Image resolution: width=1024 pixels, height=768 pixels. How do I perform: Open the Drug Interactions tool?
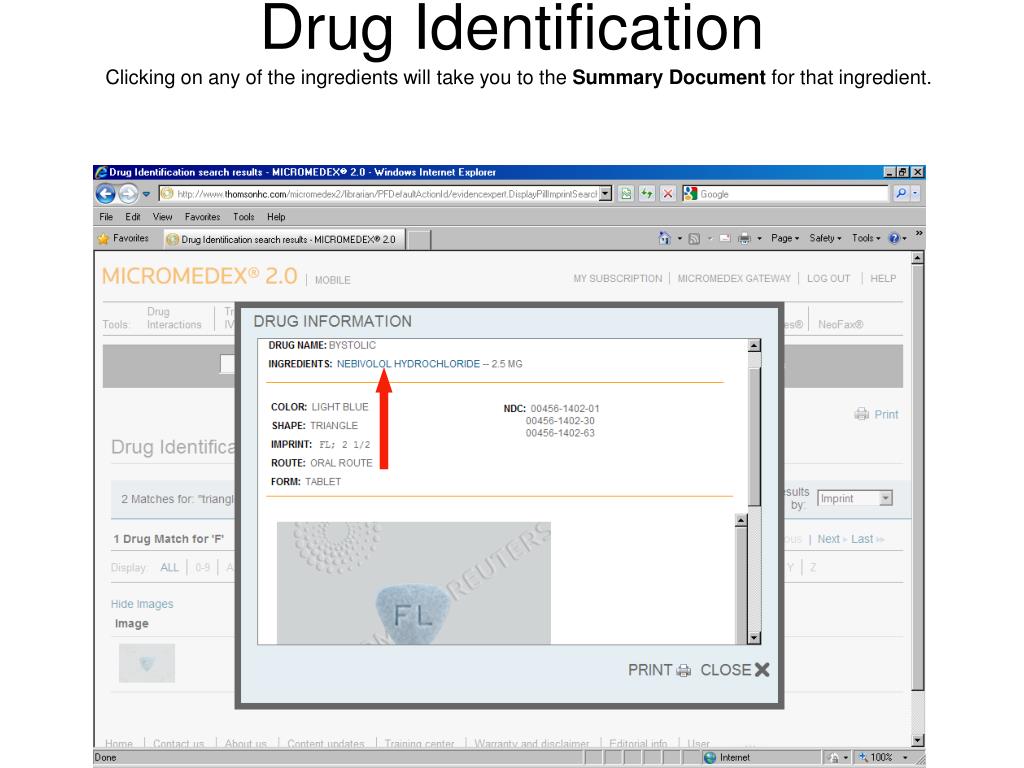(174, 318)
